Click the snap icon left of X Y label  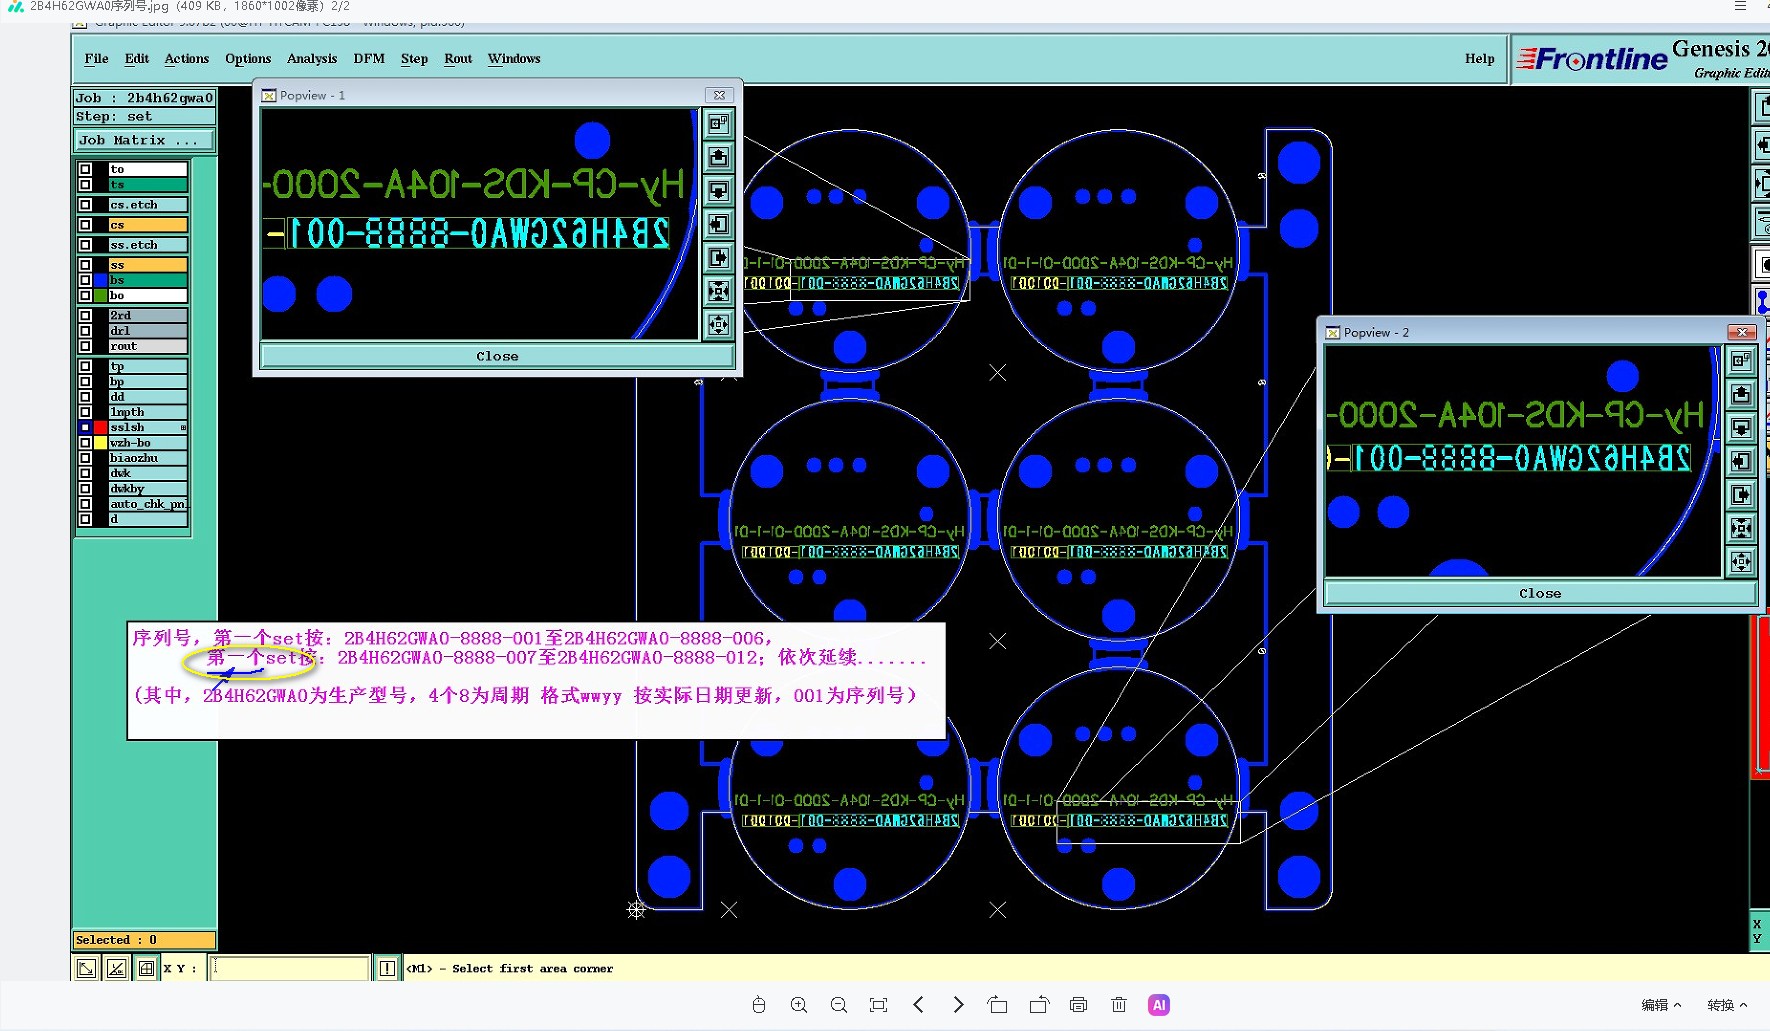pos(117,968)
